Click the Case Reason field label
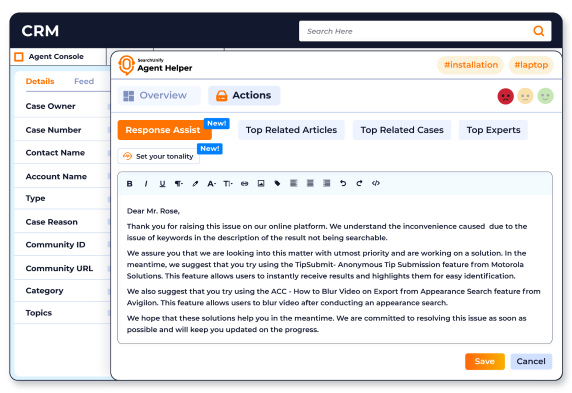Screen dimensions: 572x393 51,222
